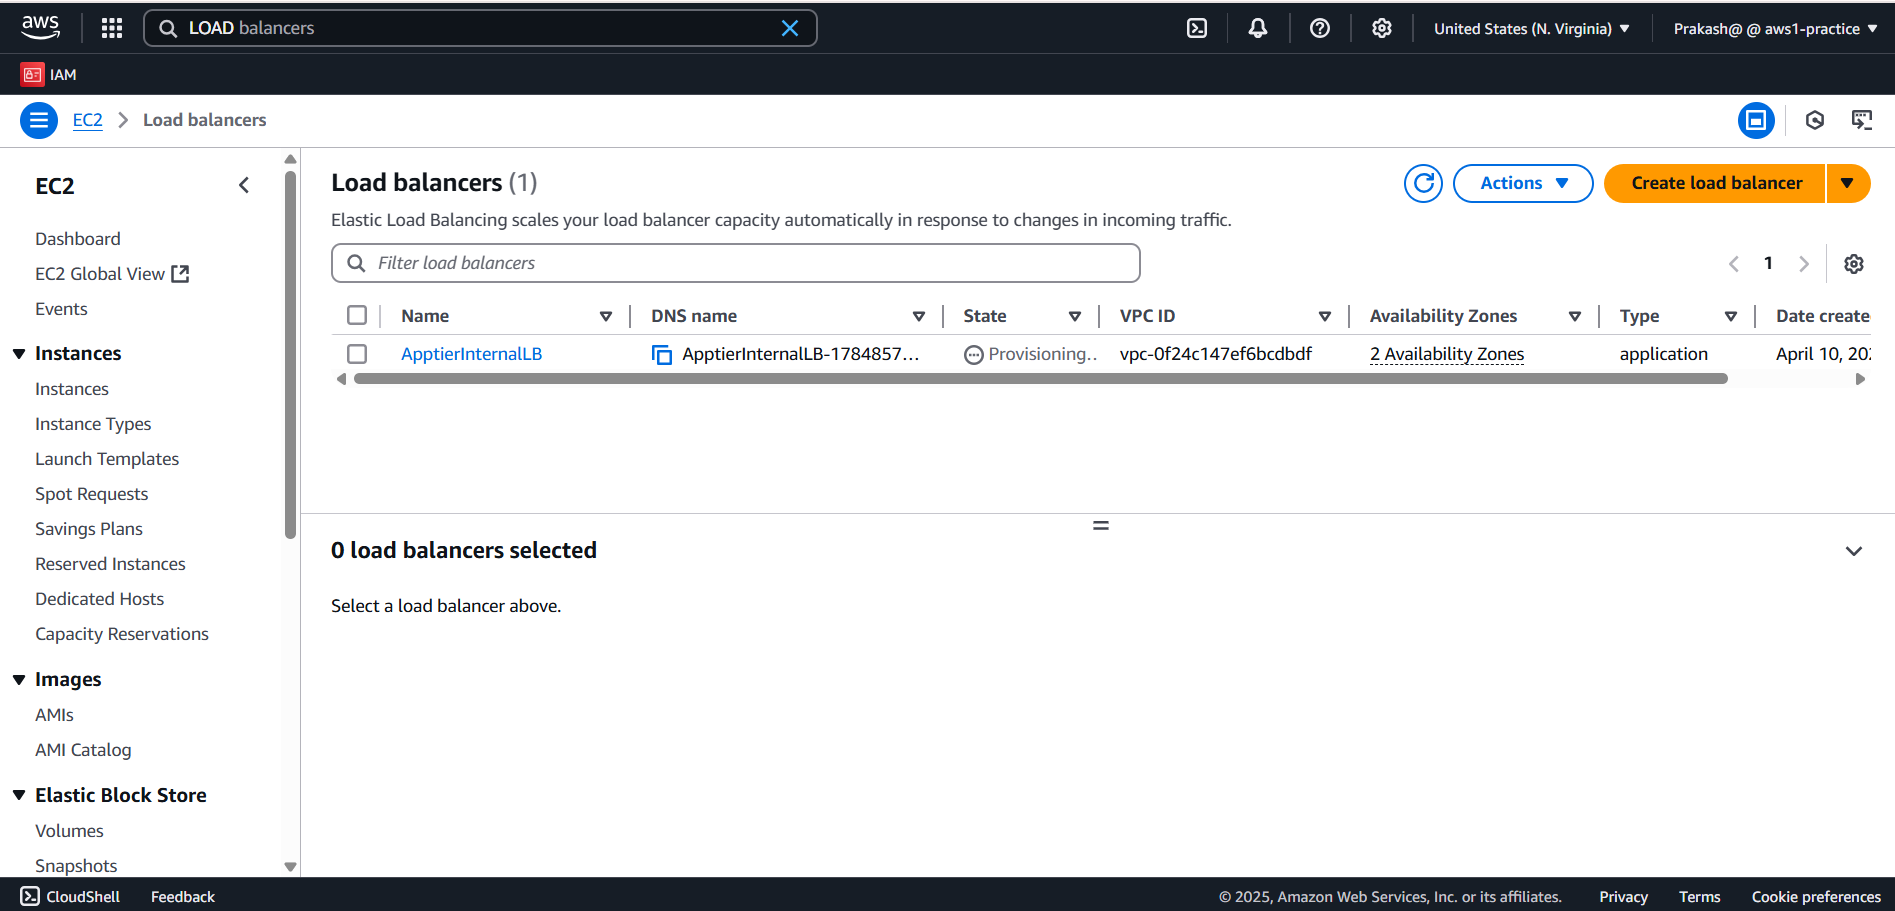Open Volumes under Elastic Block Store
Screen dimensions: 1895x911
click(69, 831)
